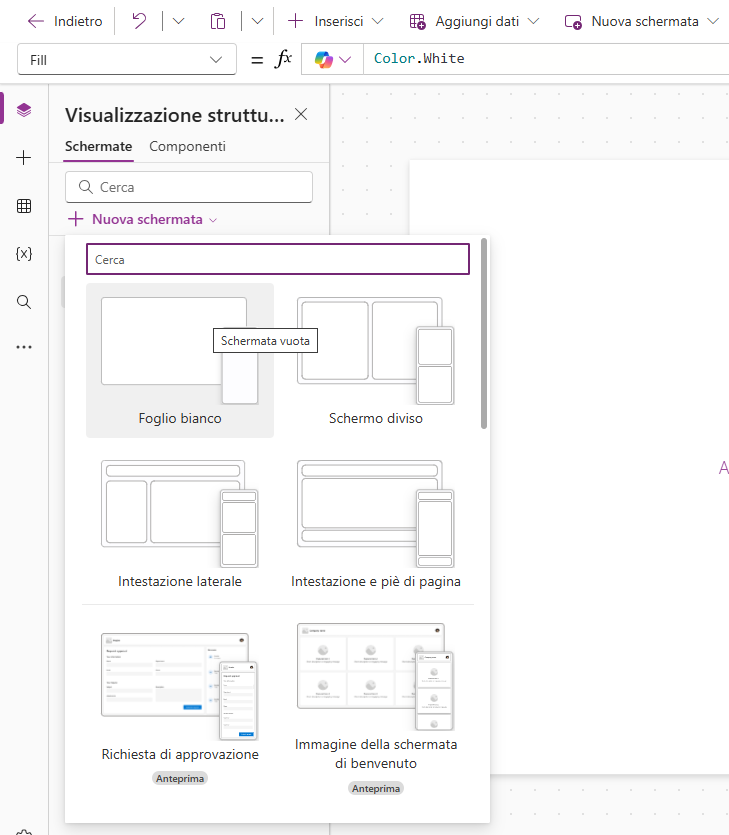
Task: Select the Intestazione laterale template
Action: tap(180, 523)
